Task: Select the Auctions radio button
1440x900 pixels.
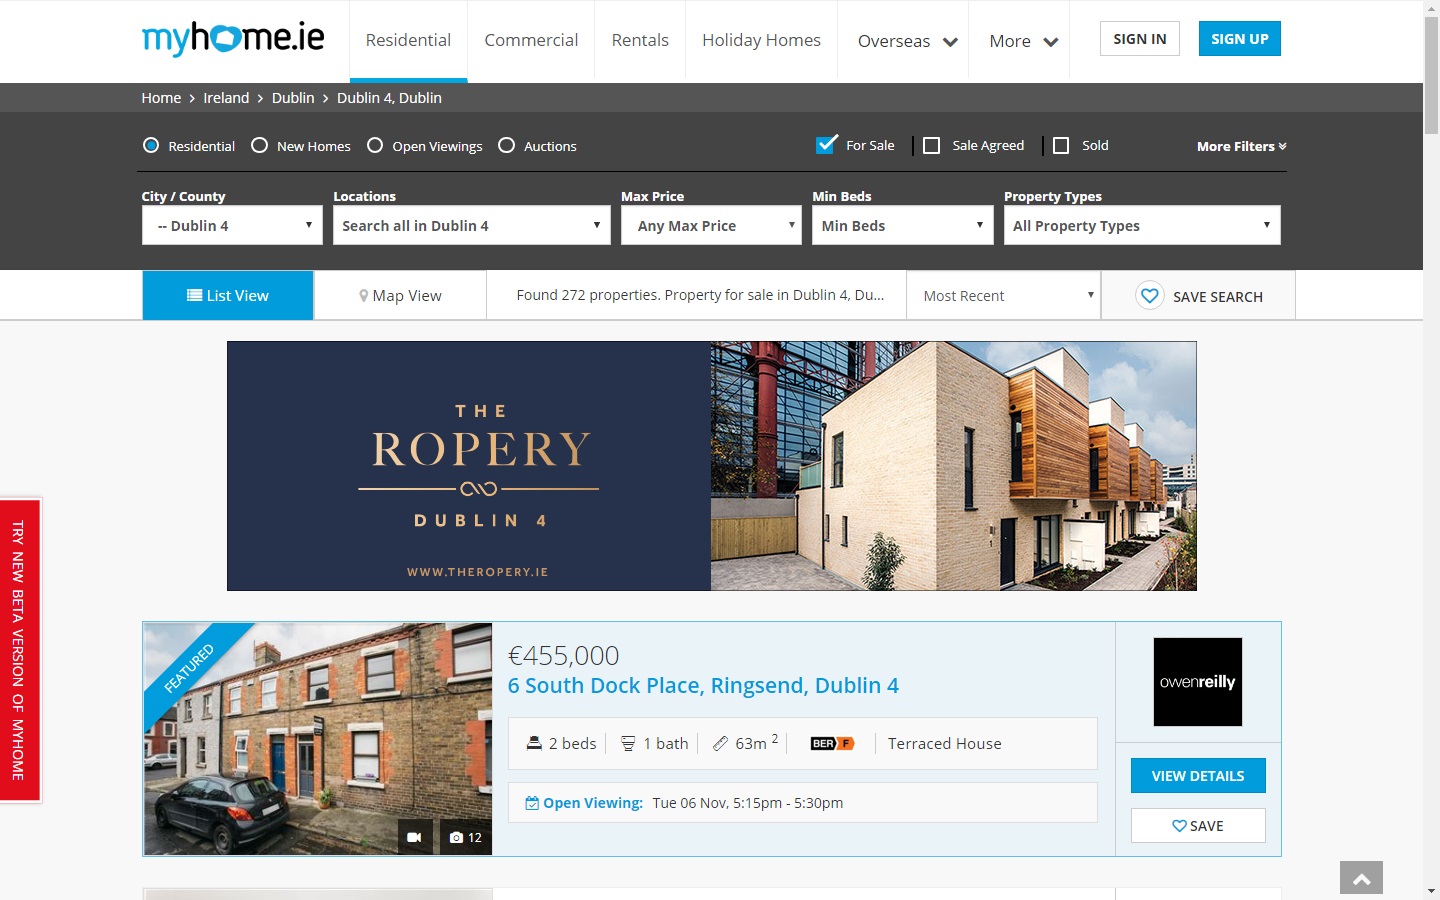Action: point(506,145)
